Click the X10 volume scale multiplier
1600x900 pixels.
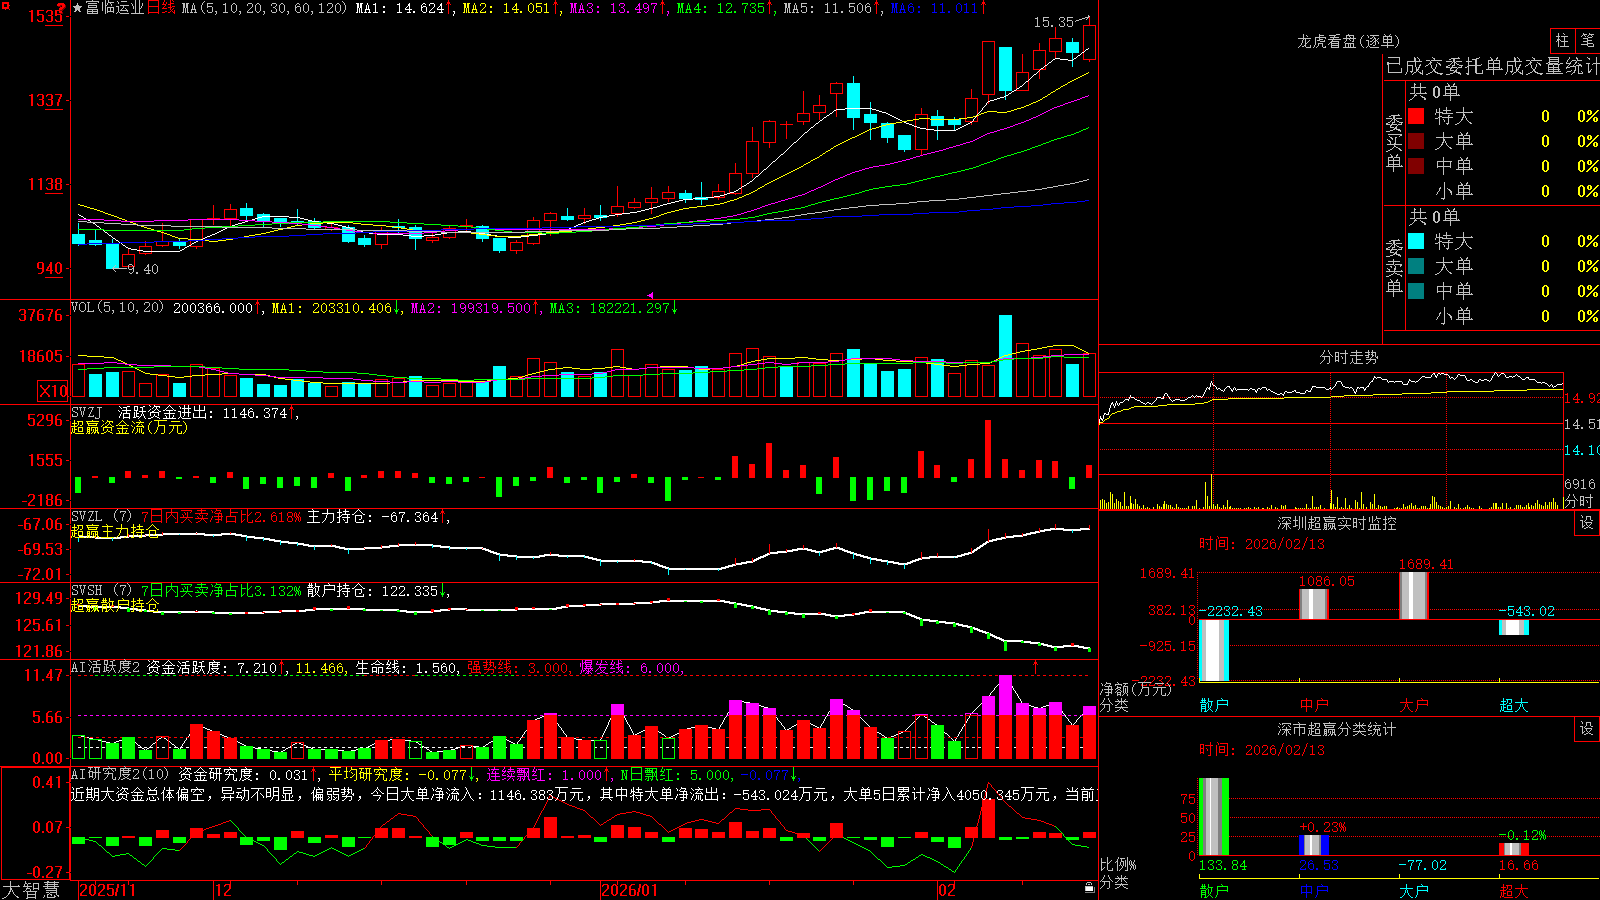point(53,391)
